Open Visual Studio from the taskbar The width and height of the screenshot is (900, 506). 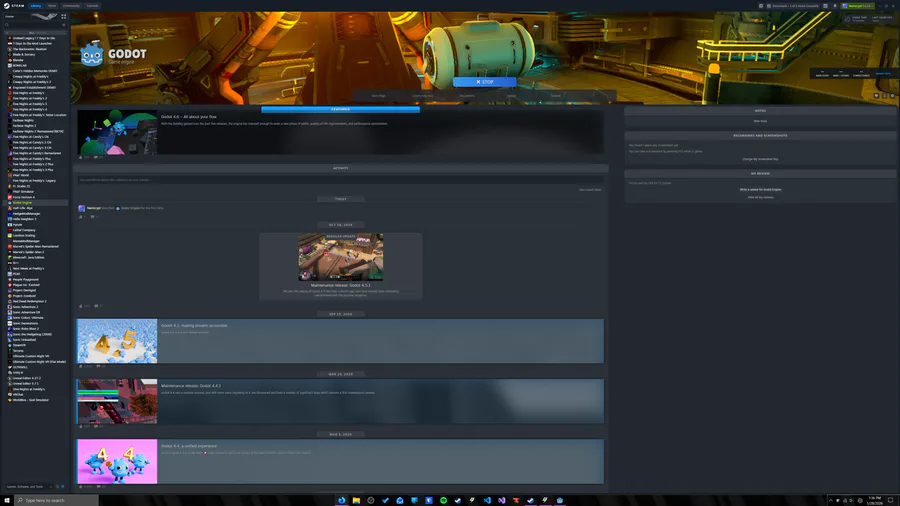tap(501, 500)
